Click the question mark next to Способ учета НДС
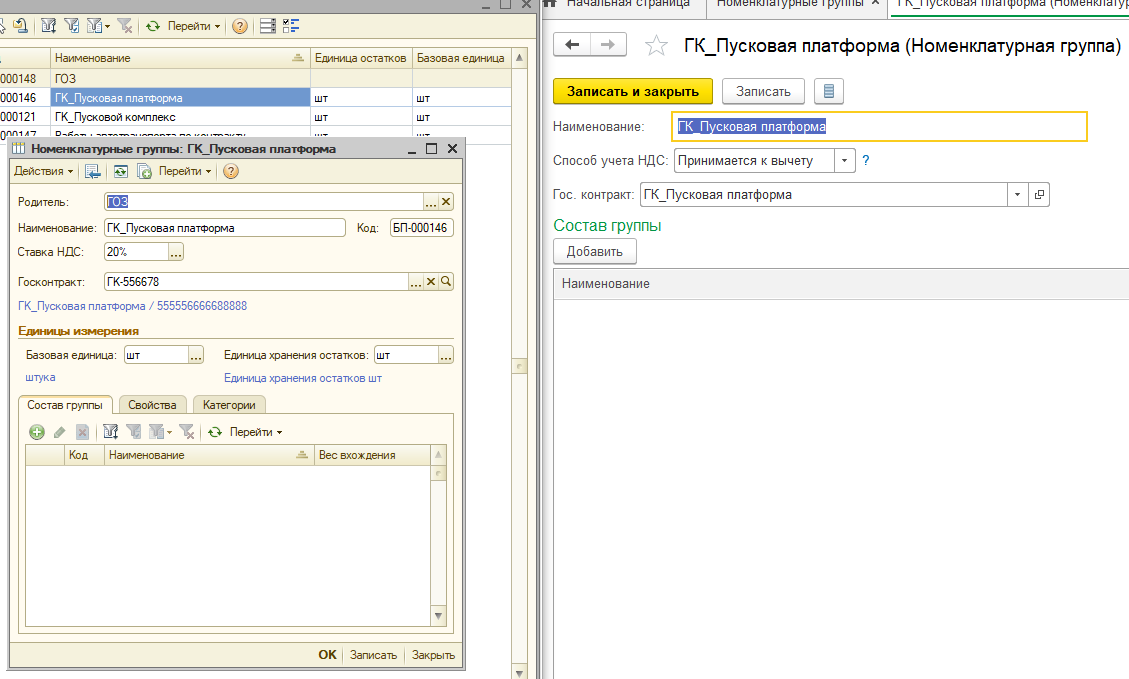1129x679 pixels. pos(865,161)
